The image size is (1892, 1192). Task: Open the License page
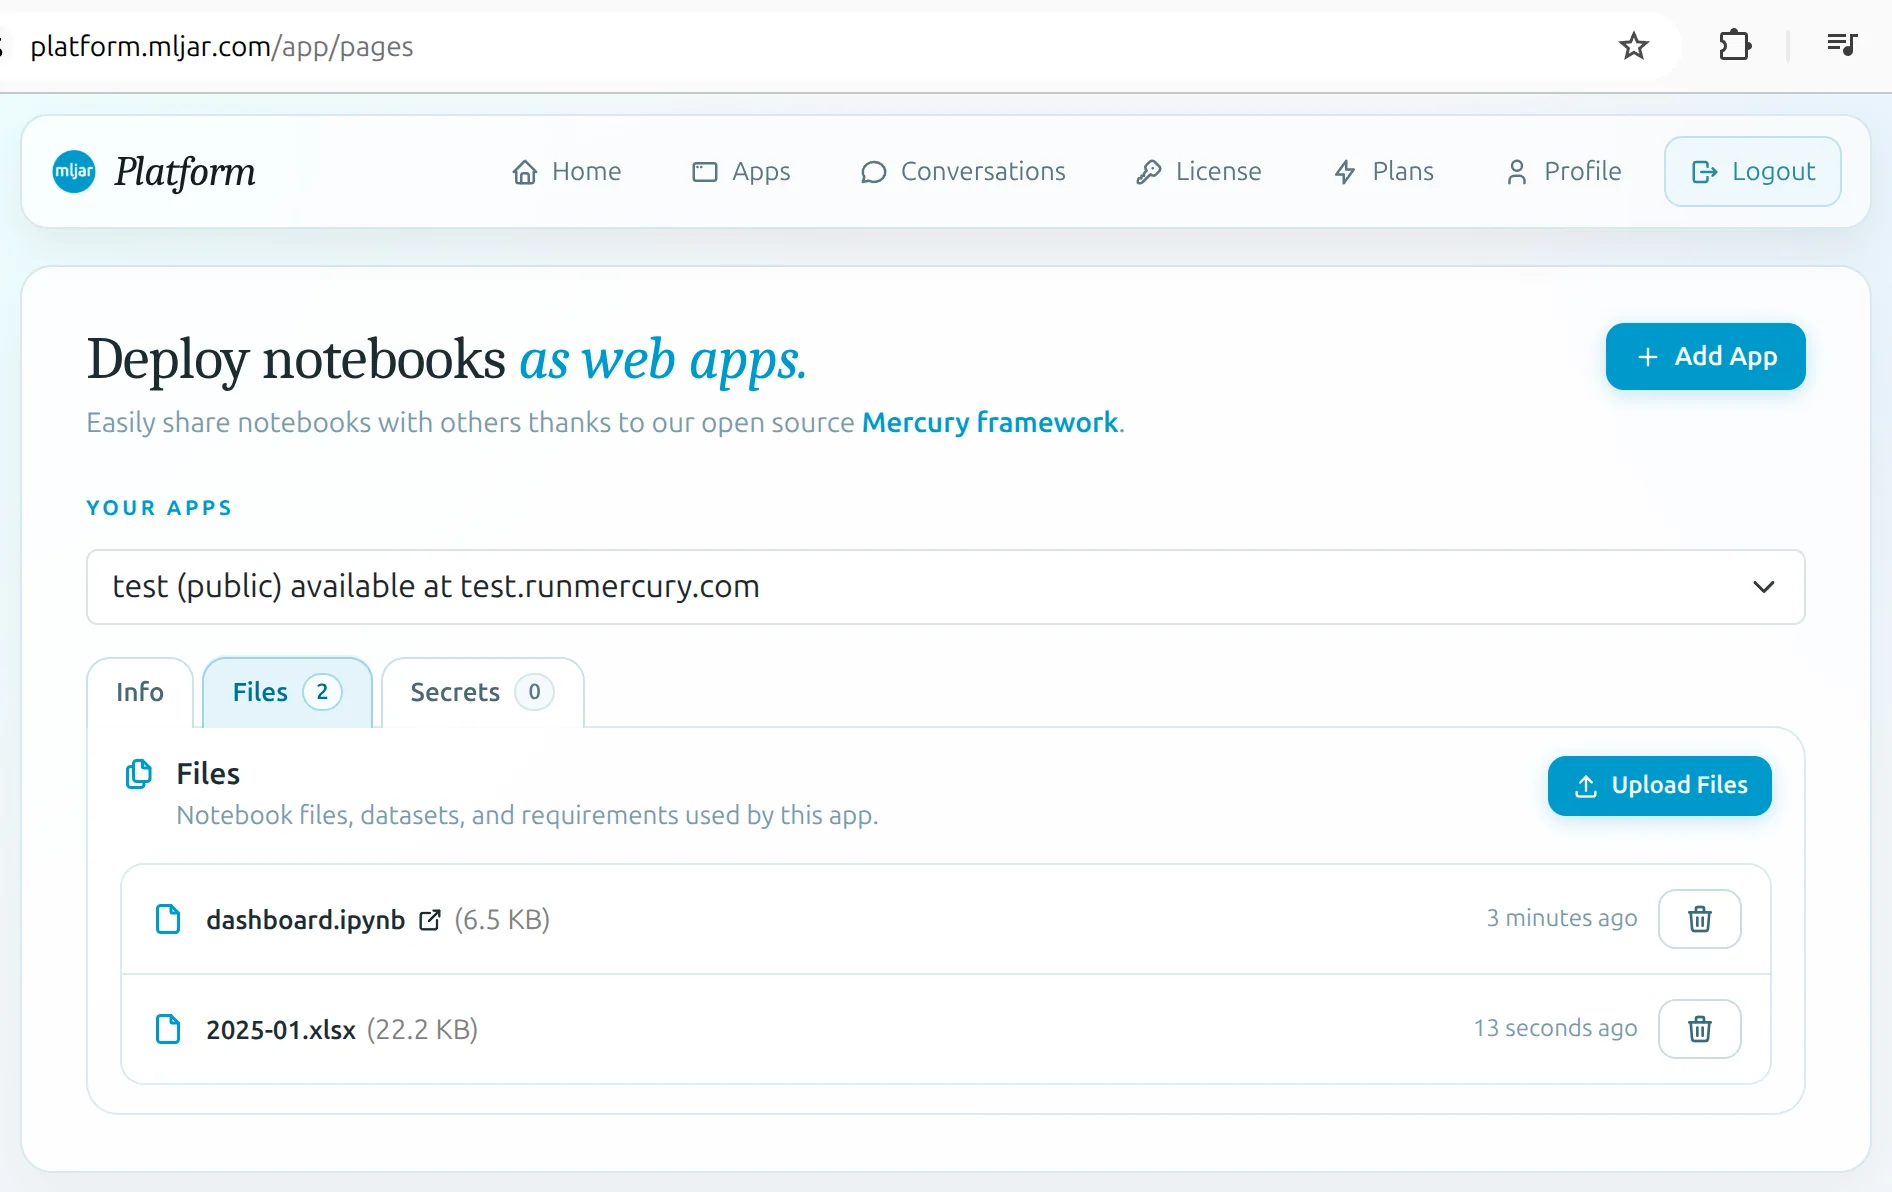tap(1199, 172)
